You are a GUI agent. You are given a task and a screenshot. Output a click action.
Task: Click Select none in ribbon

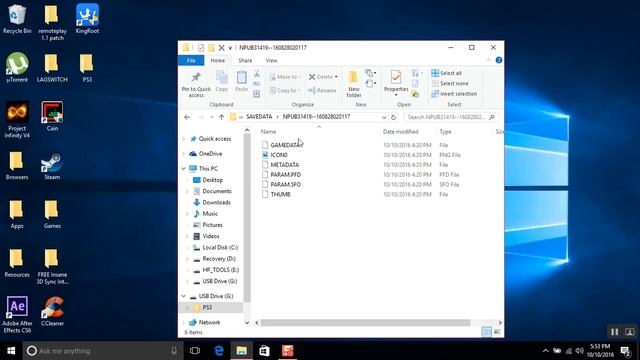click(450, 83)
